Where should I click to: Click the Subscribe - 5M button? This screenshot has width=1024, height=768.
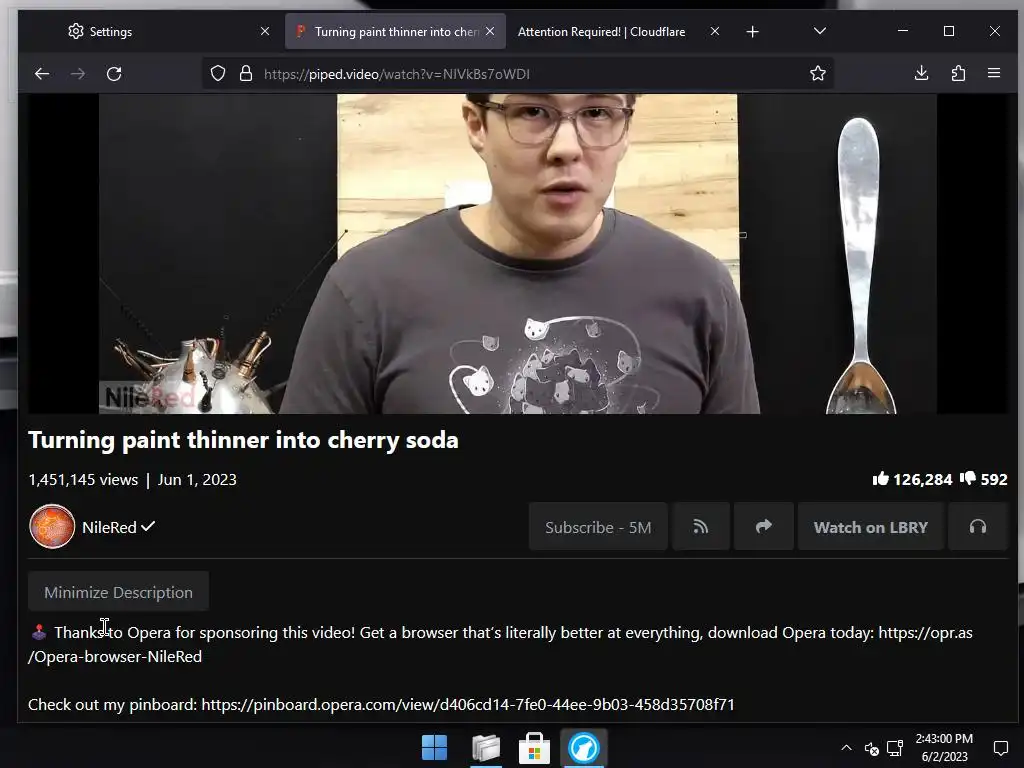[x=598, y=527]
